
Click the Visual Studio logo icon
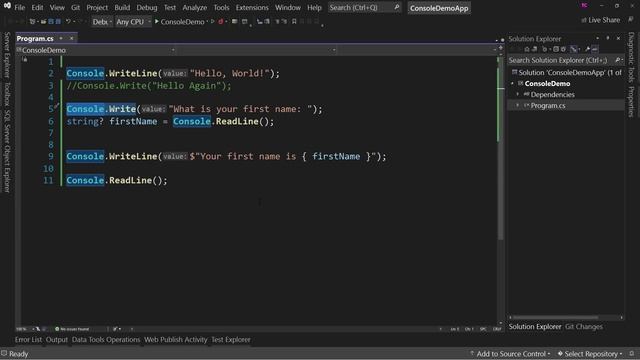coord(7,6)
